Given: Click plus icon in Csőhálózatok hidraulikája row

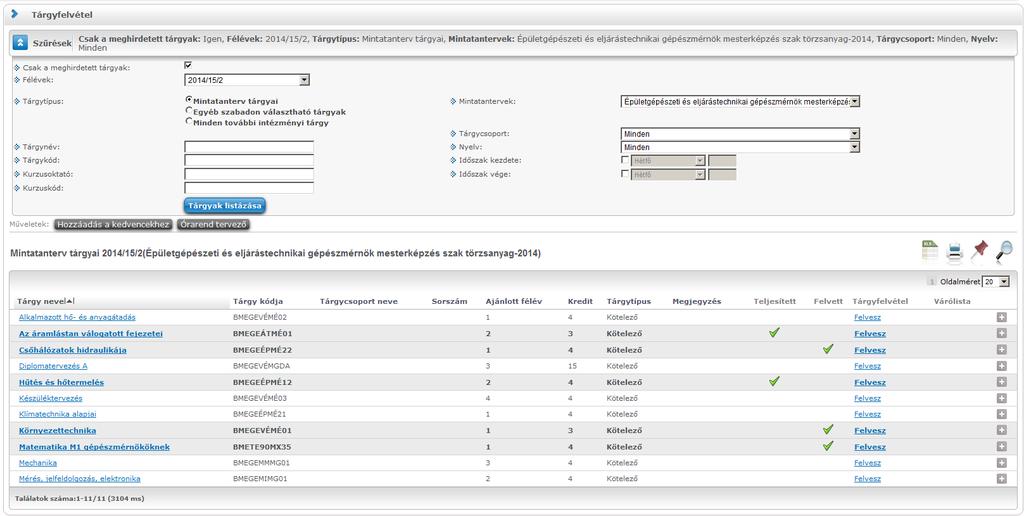Looking at the screenshot, I should (1001, 349).
